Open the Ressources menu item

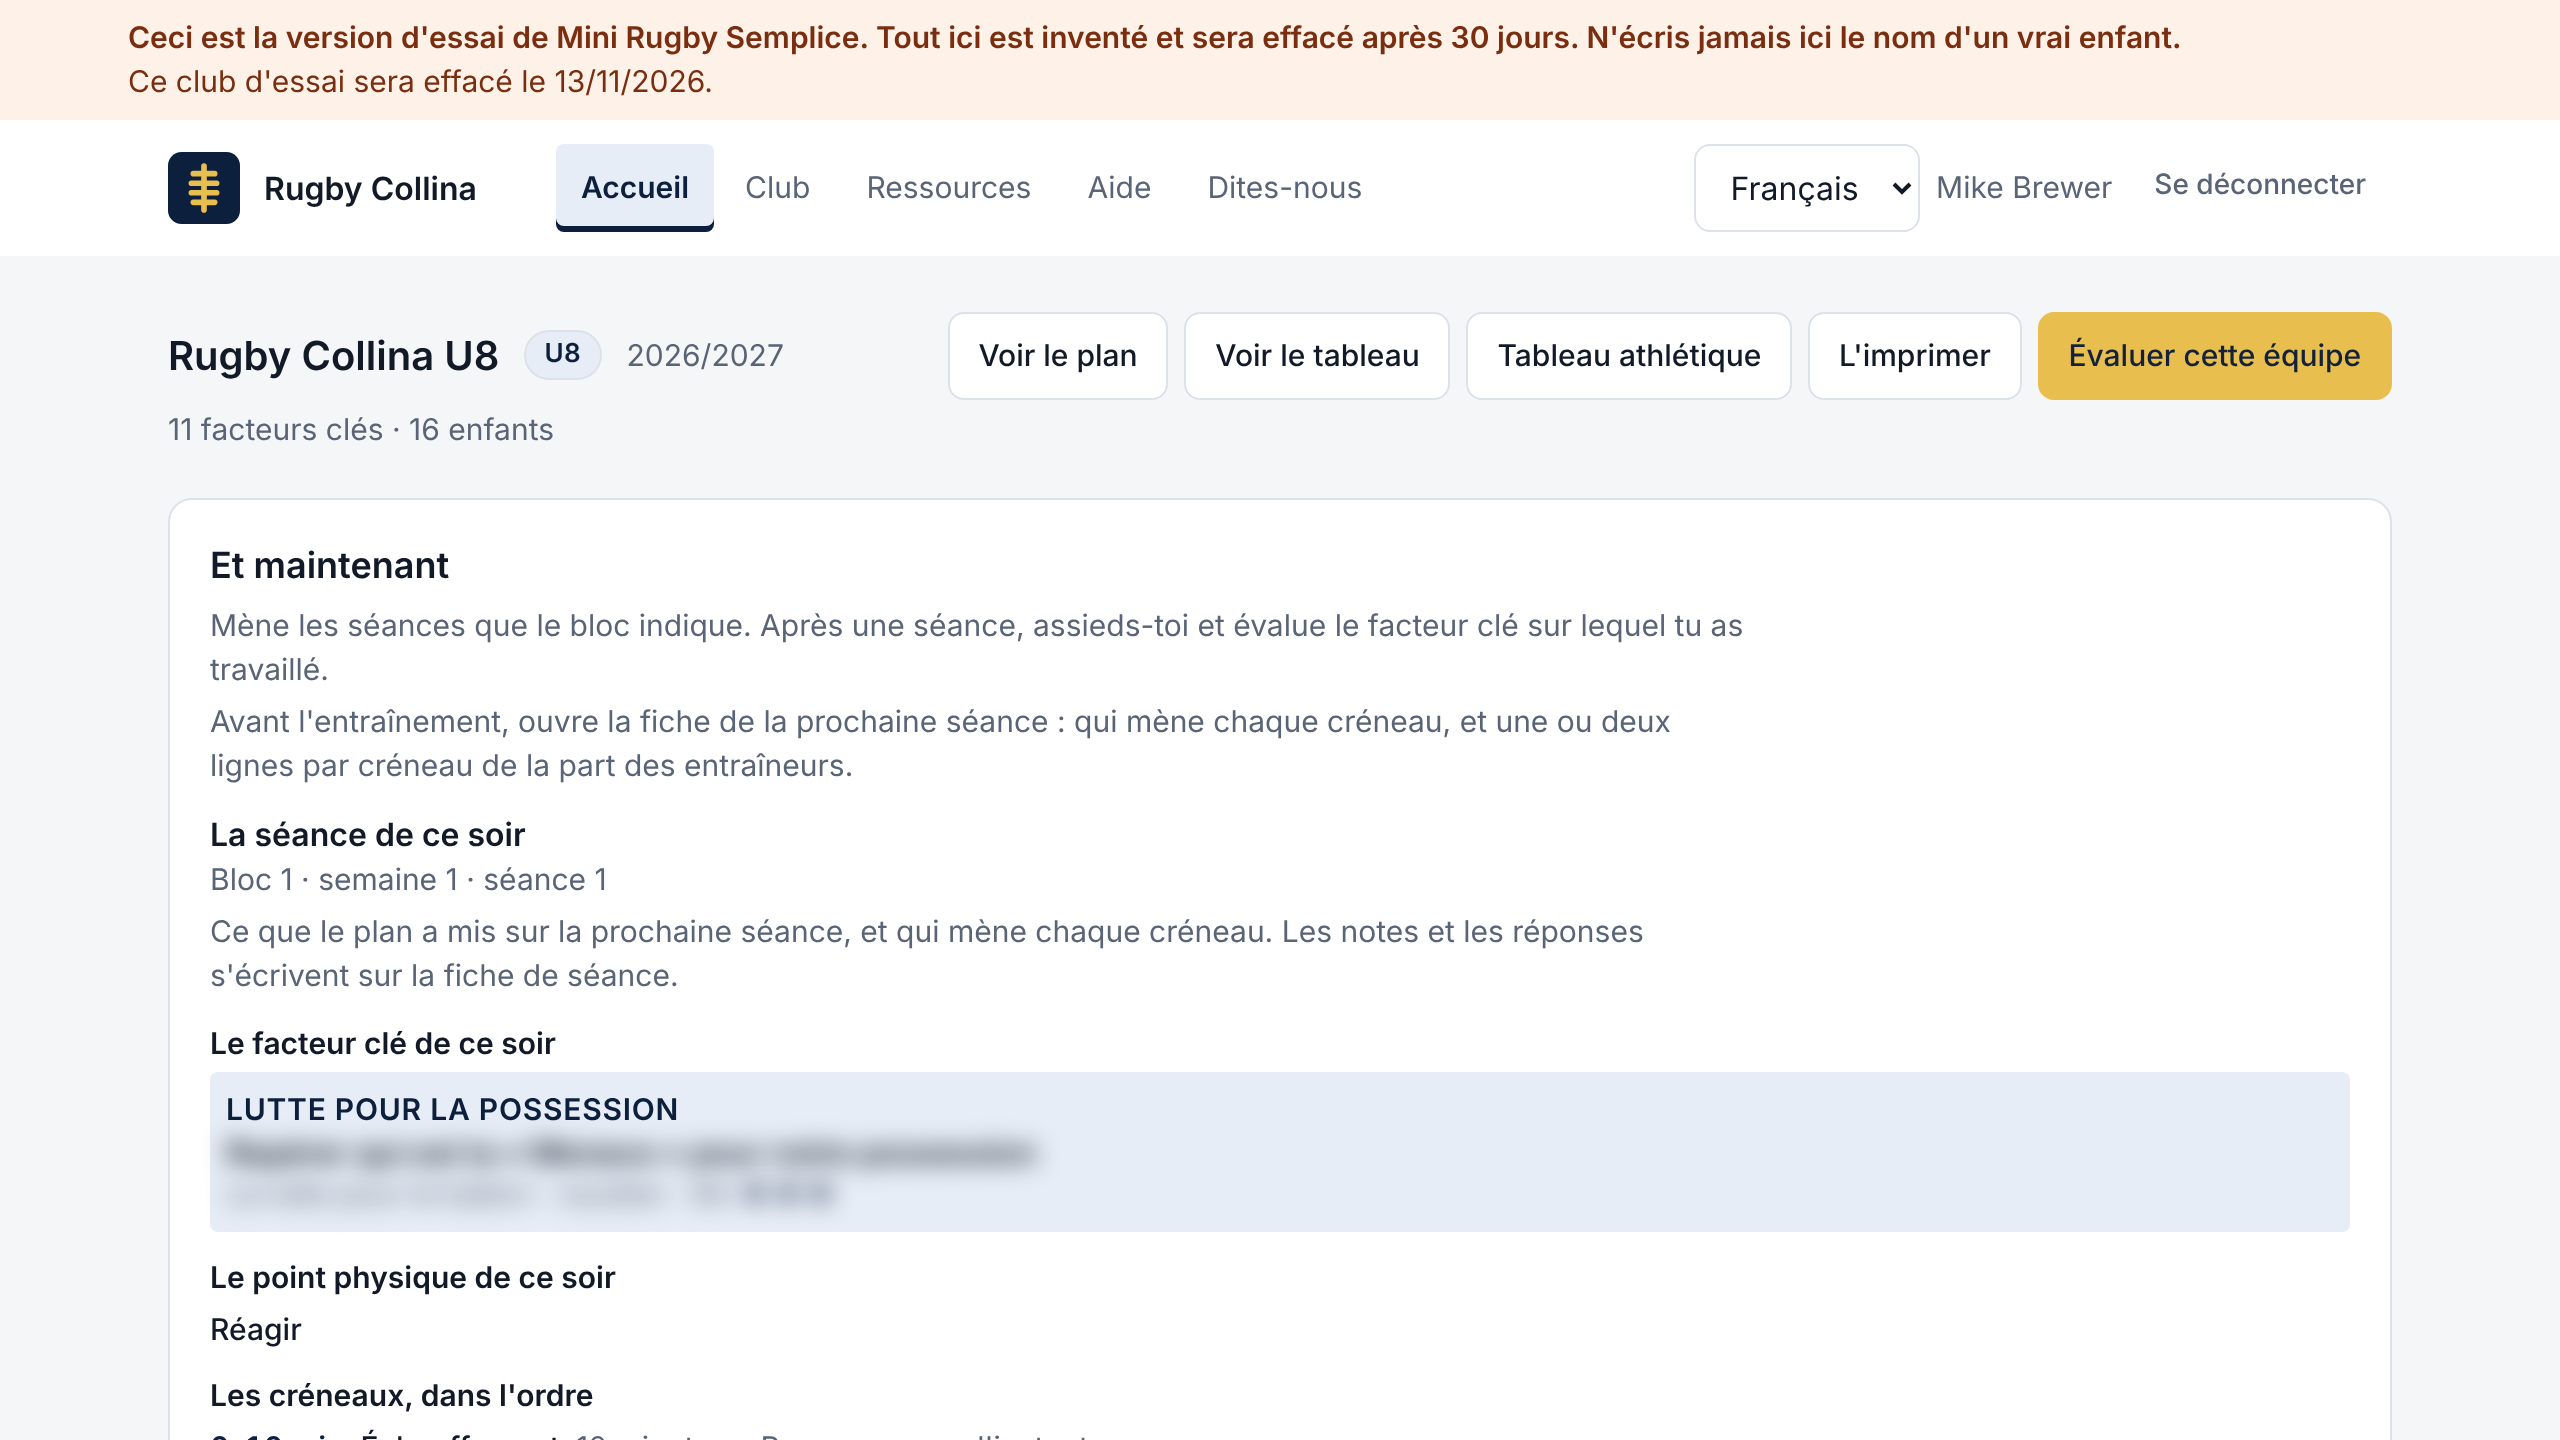[948, 187]
